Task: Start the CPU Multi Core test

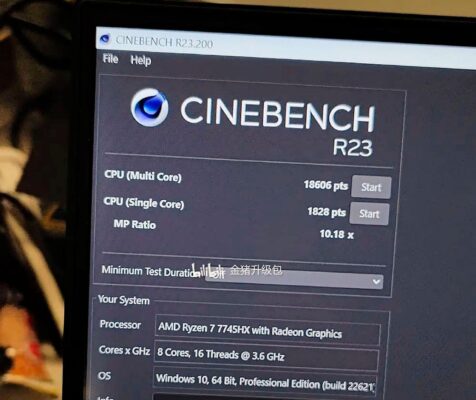Action: click(x=371, y=187)
